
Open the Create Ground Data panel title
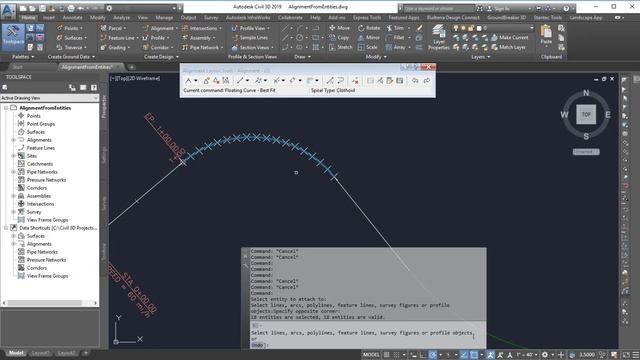pyautogui.click(x=71, y=57)
